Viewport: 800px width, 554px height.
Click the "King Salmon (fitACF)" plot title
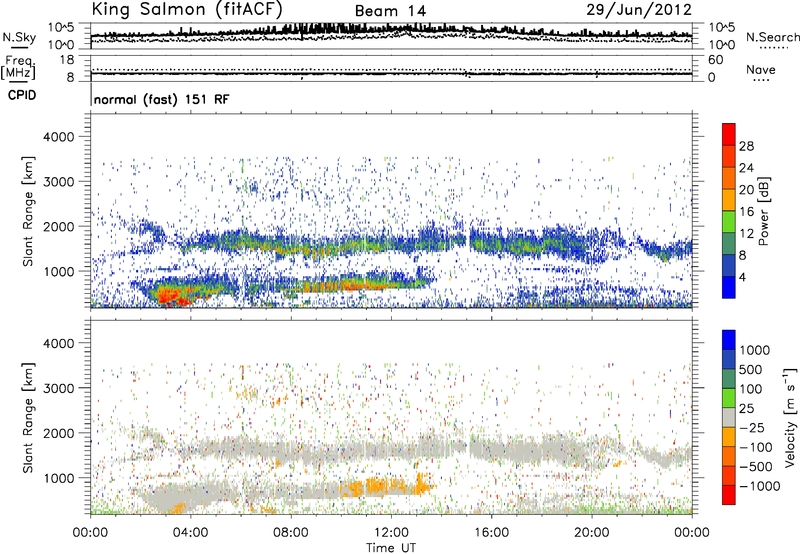coord(187,9)
